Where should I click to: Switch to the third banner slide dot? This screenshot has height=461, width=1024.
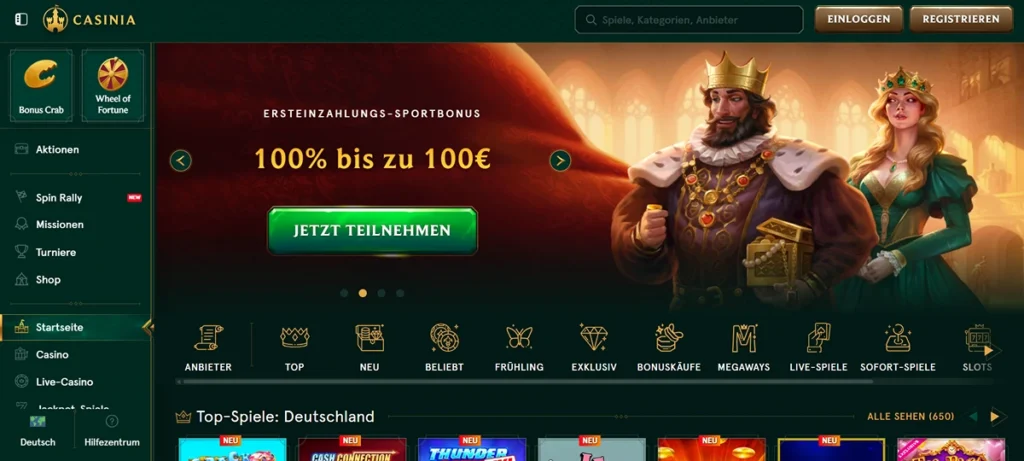(381, 293)
